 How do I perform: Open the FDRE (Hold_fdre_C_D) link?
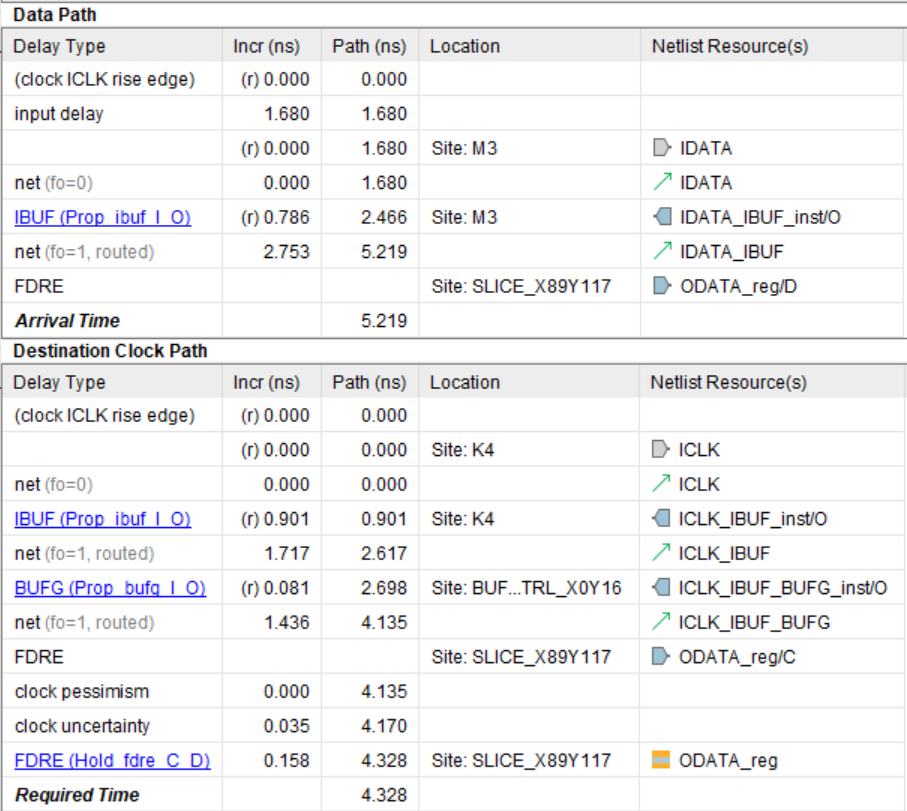tap(112, 760)
